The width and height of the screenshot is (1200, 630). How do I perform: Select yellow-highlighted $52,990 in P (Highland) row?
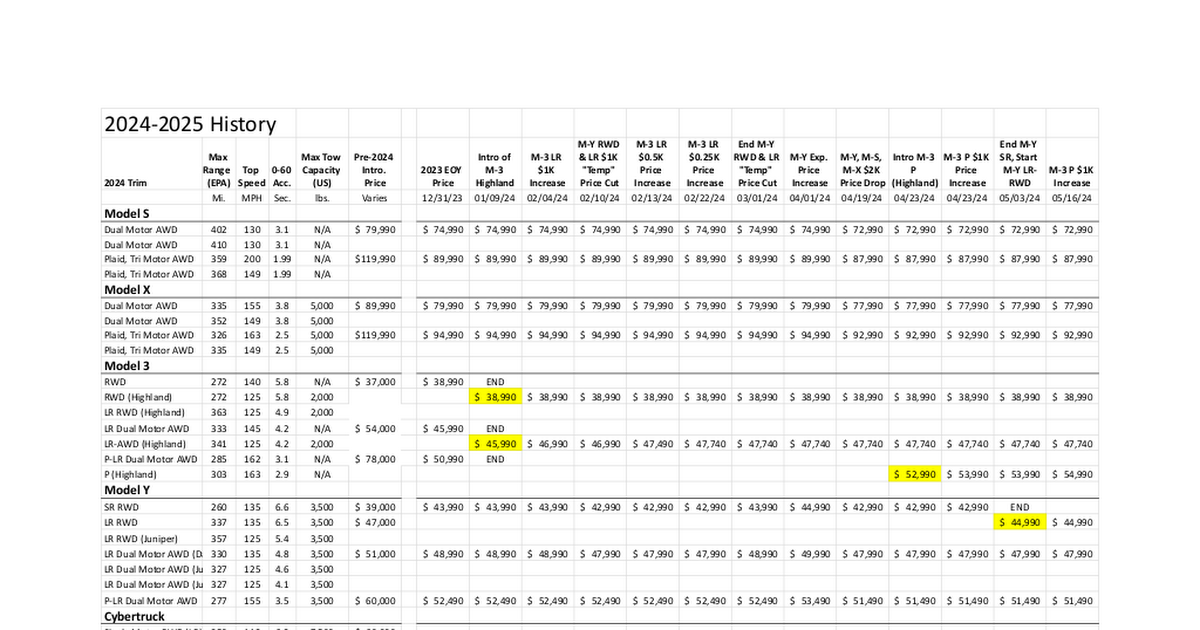point(914,475)
